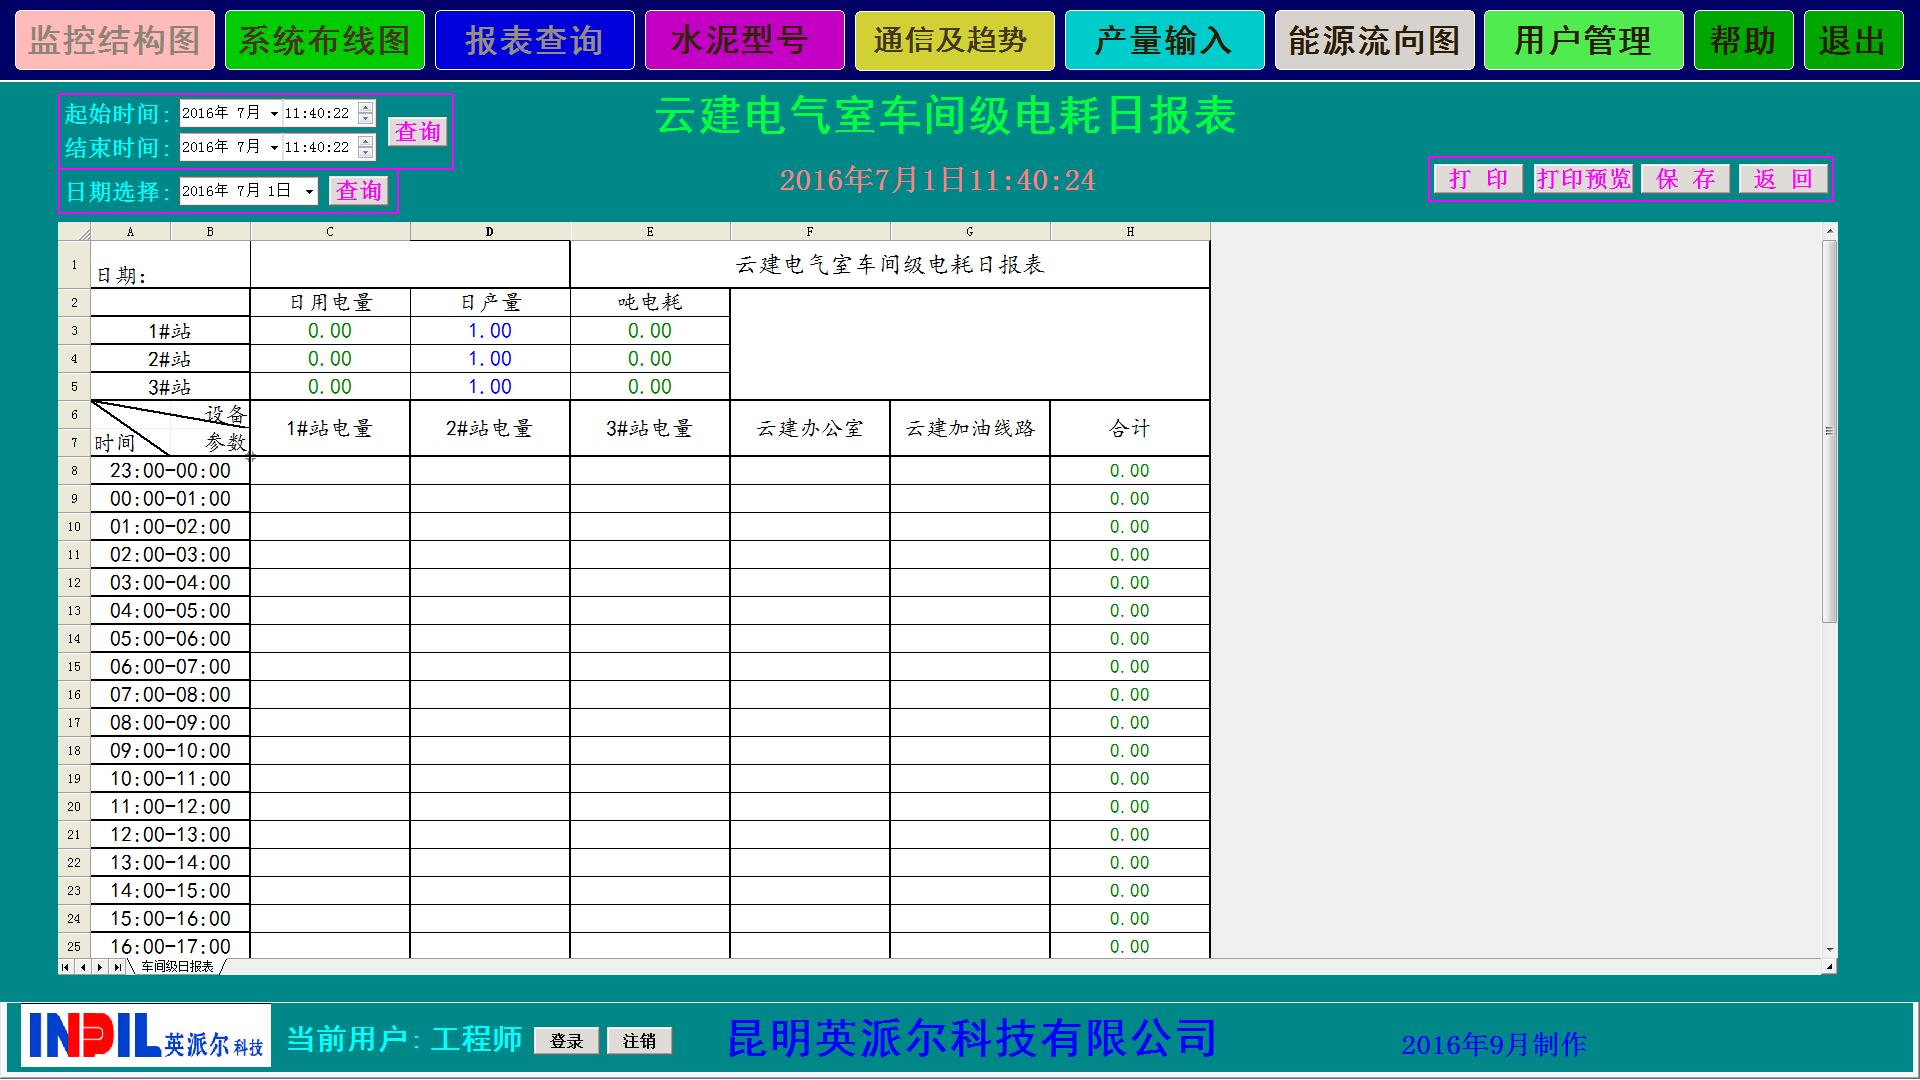Increase start time with up spinner

366,107
